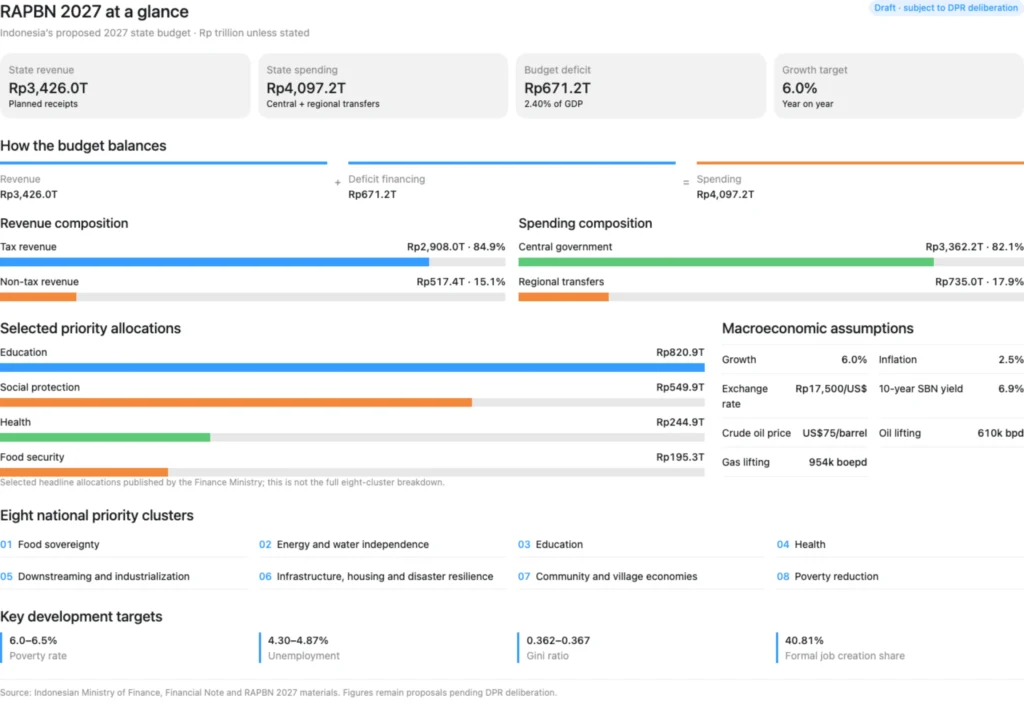This screenshot has width=1024, height=711.
Task: Click the Food security allocation bar
Action: point(84,472)
